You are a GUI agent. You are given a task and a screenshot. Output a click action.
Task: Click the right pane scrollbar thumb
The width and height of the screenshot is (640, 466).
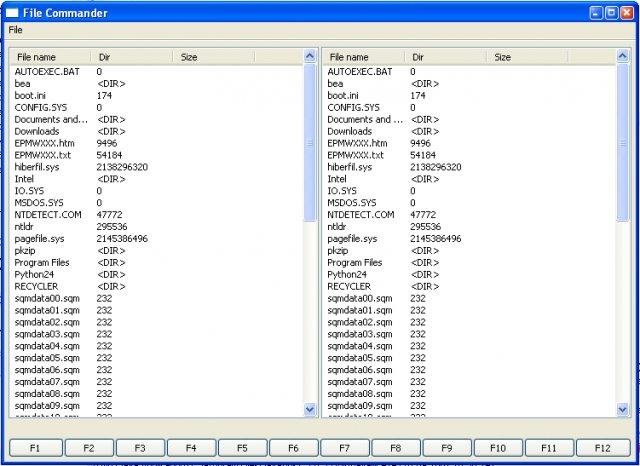622,142
